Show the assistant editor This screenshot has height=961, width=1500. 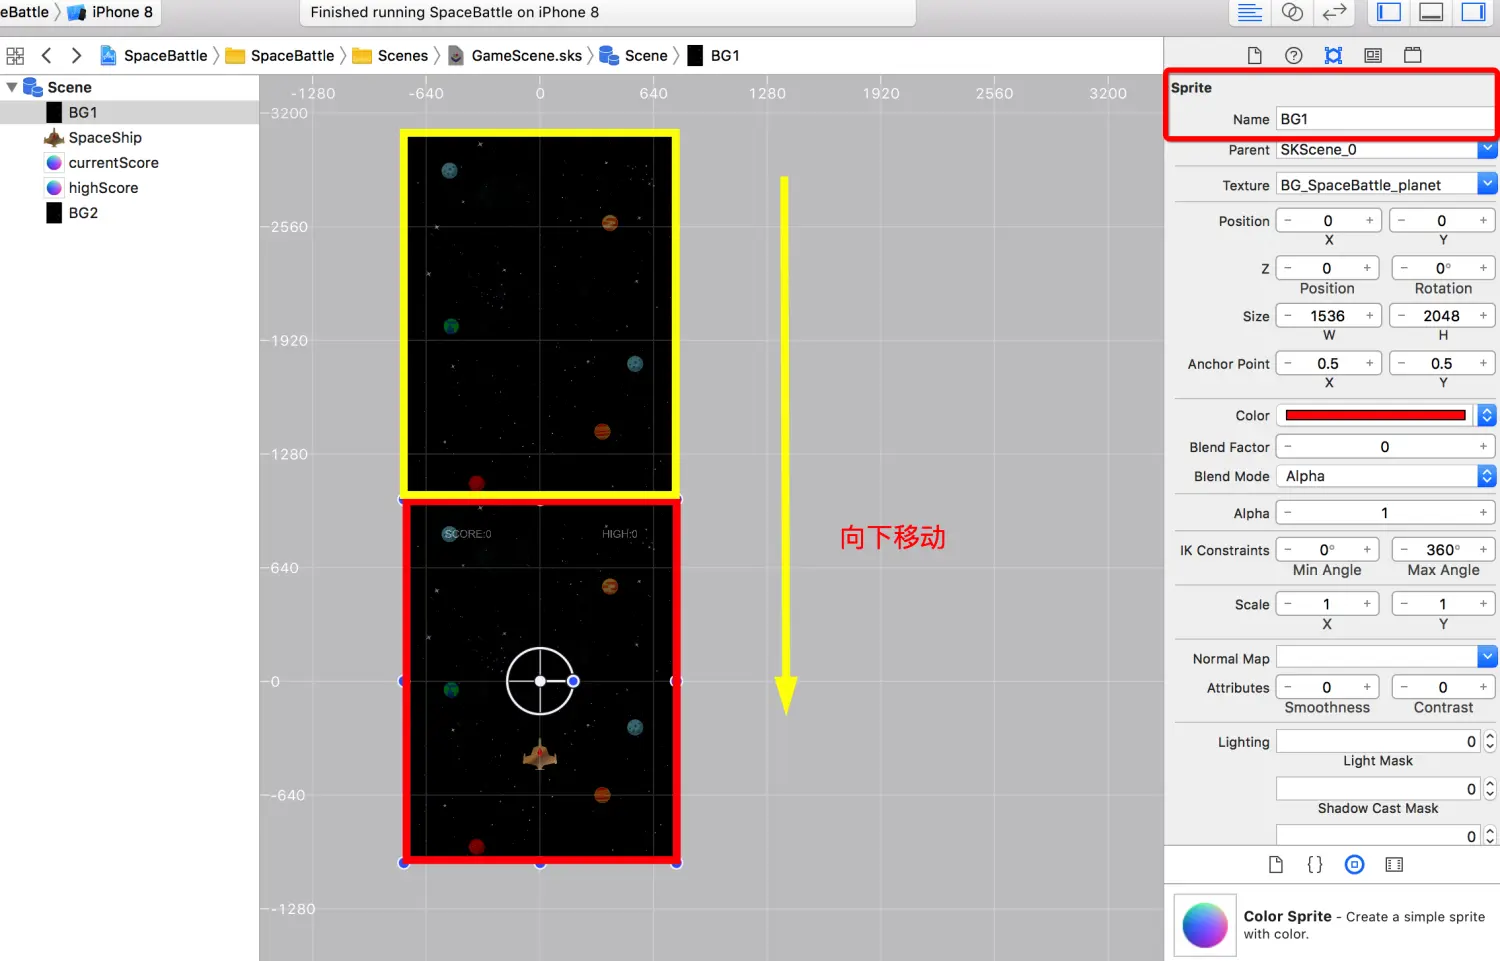click(1292, 12)
